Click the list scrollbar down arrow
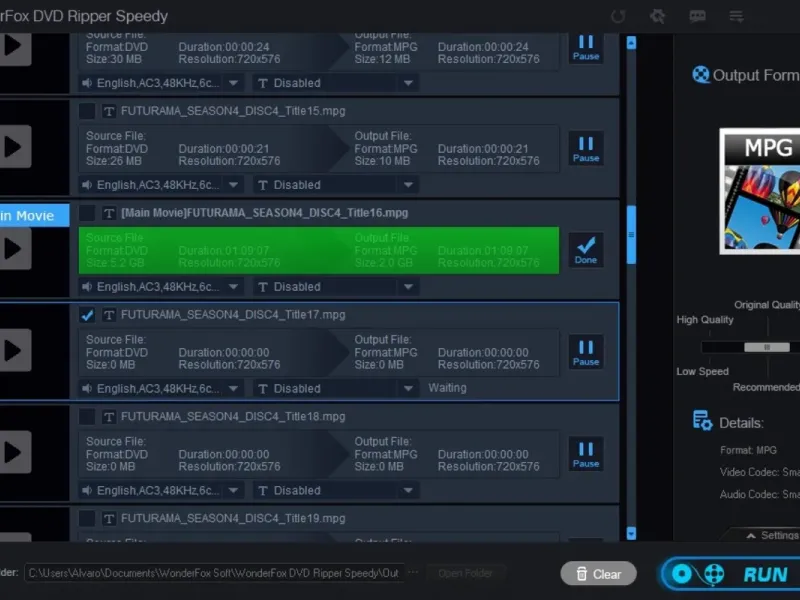Image resolution: width=800 pixels, height=600 pixels. point(631,533)
